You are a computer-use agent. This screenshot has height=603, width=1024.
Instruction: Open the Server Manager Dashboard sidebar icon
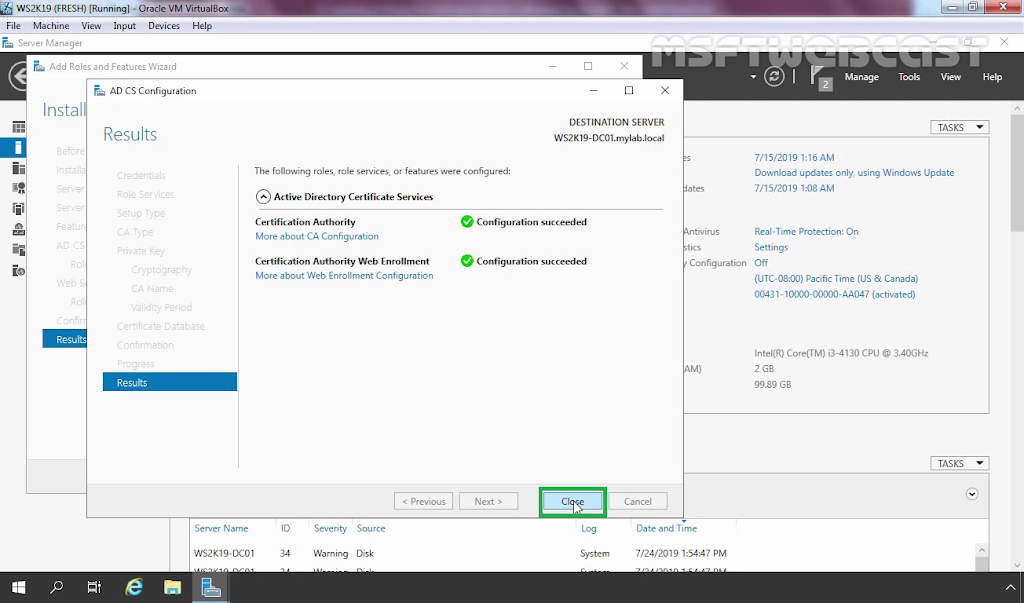[x=18, y=127]
